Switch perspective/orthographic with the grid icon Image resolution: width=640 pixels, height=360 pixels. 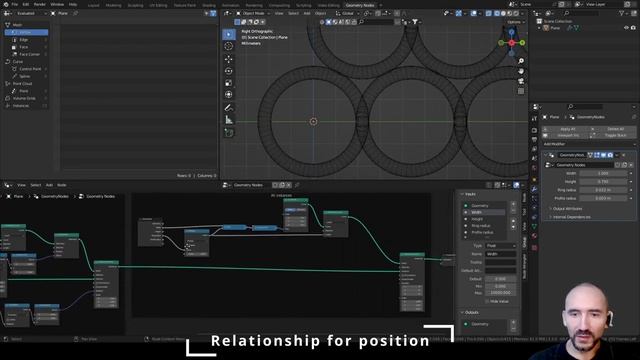[521, 91]
